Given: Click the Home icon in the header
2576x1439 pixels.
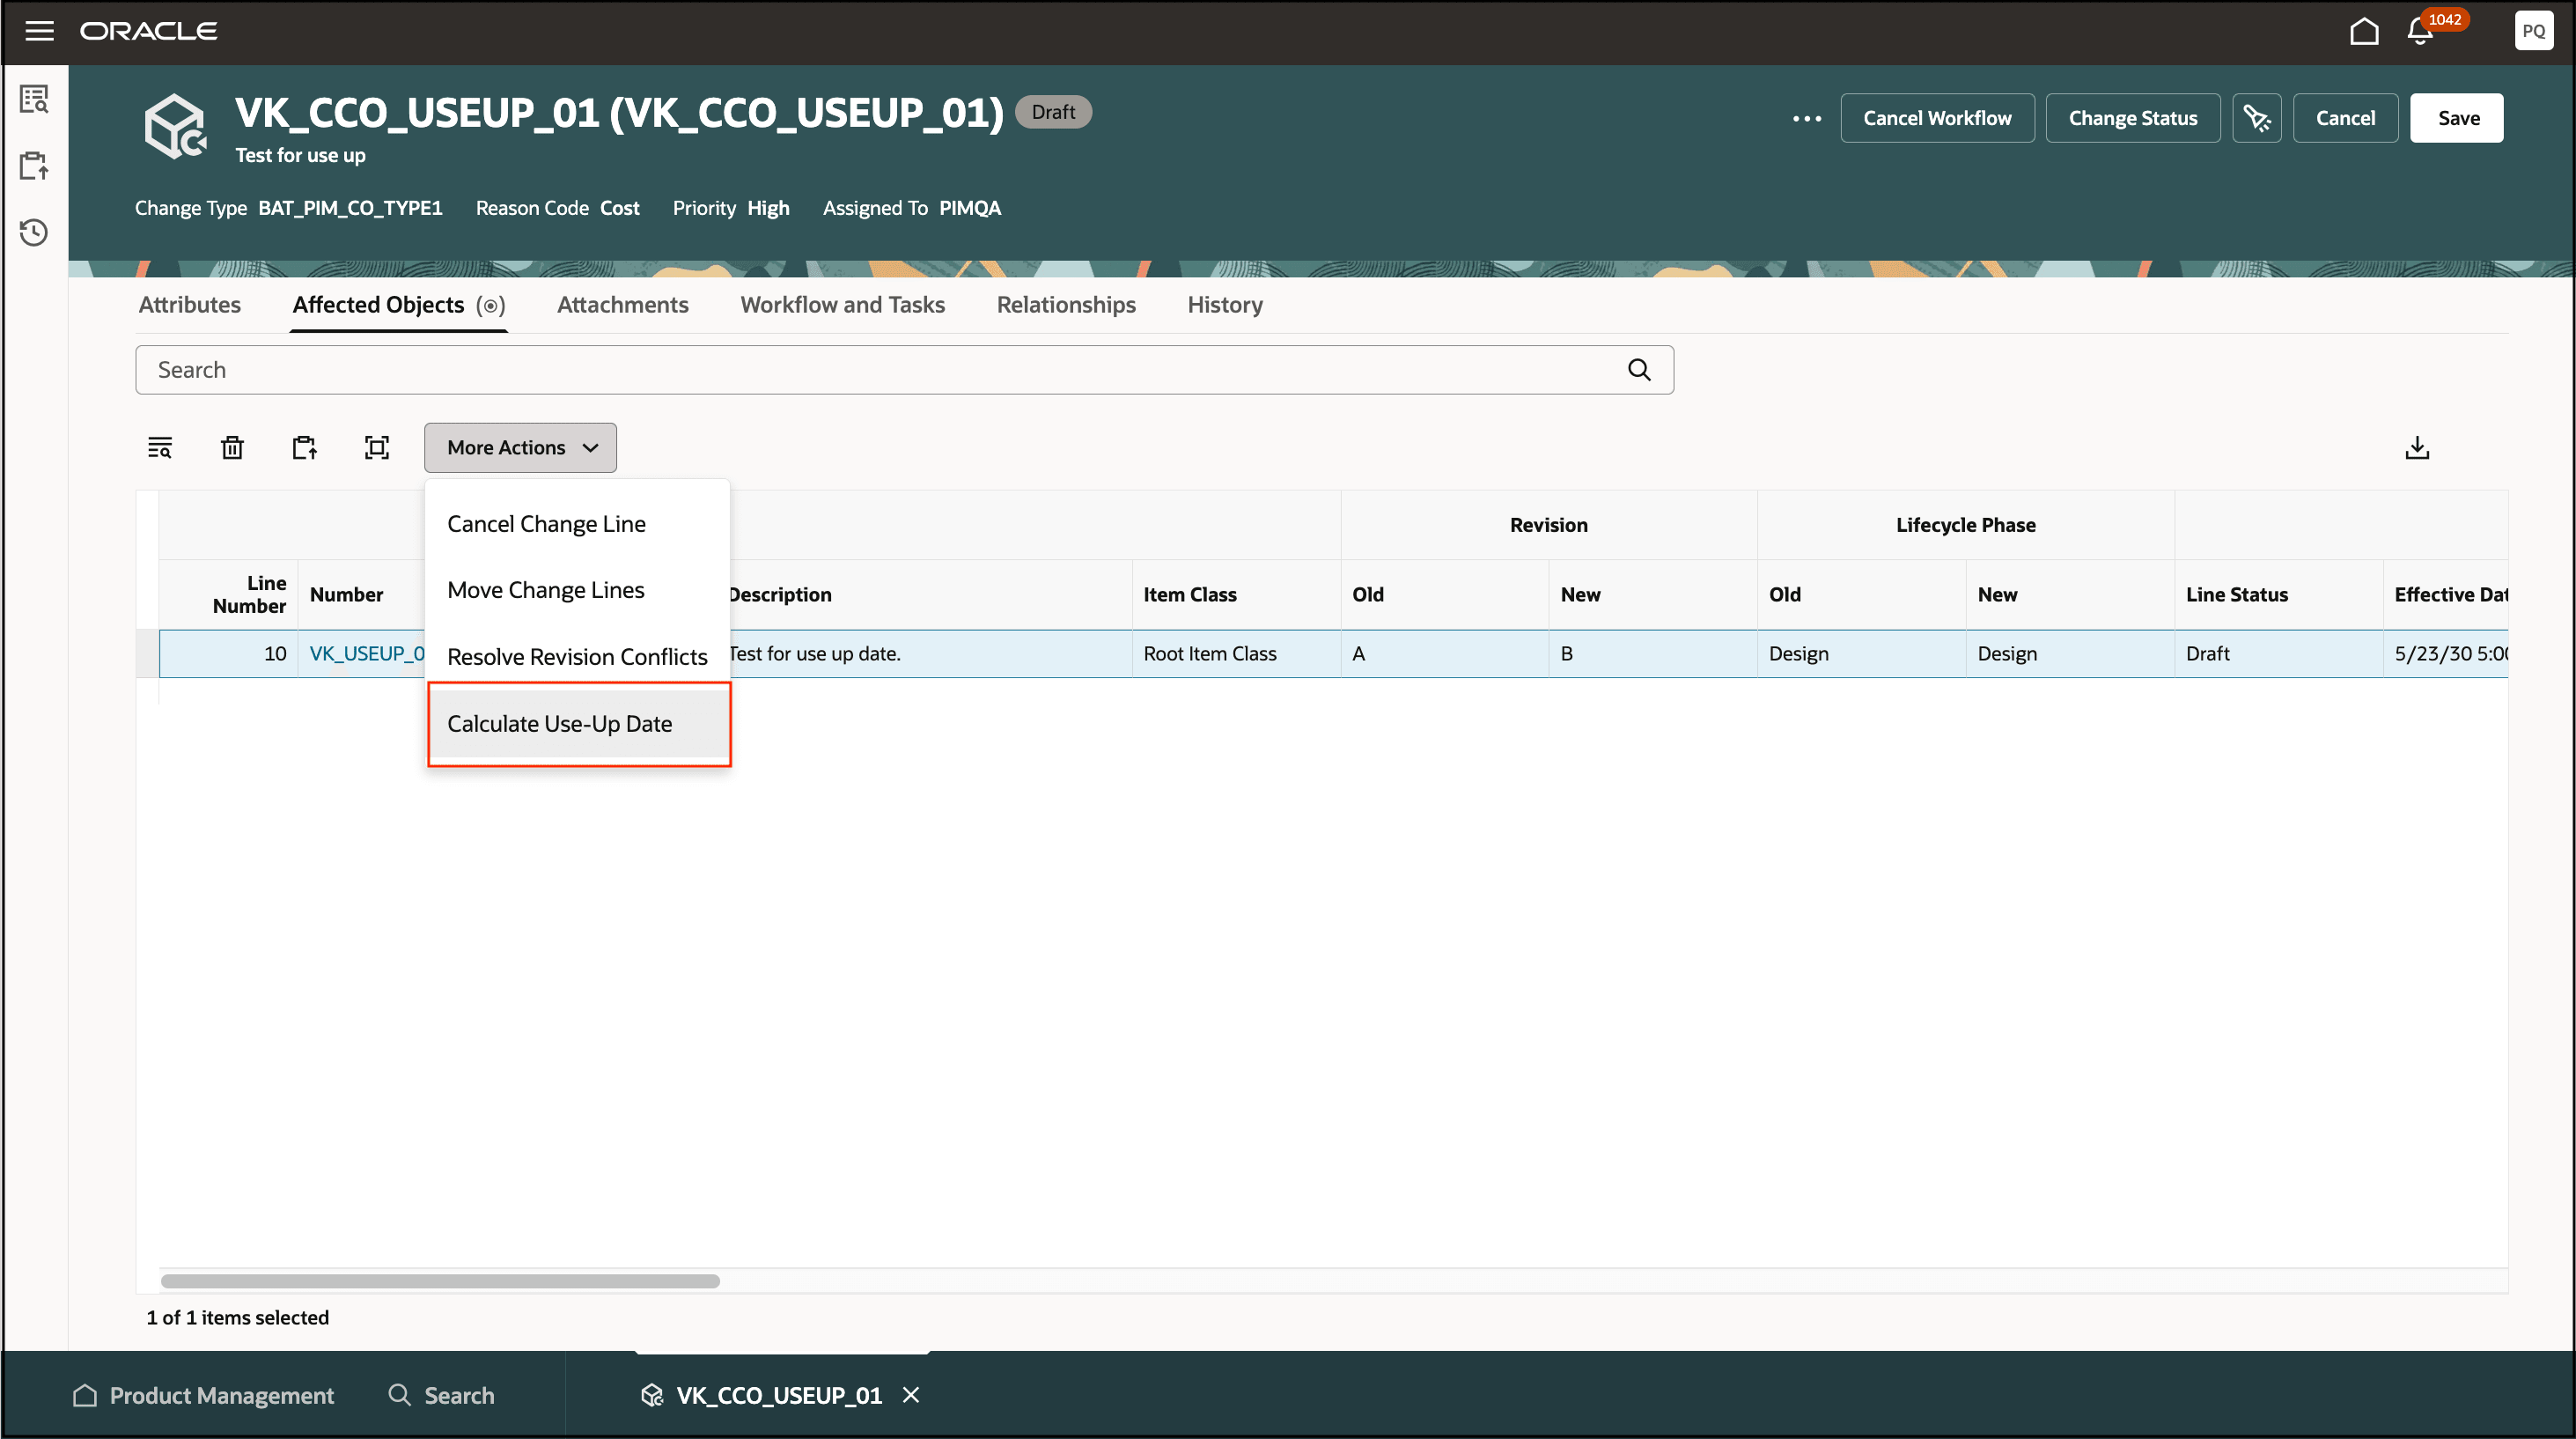Looking at the screenshot, I should (x=2364, y=31).
